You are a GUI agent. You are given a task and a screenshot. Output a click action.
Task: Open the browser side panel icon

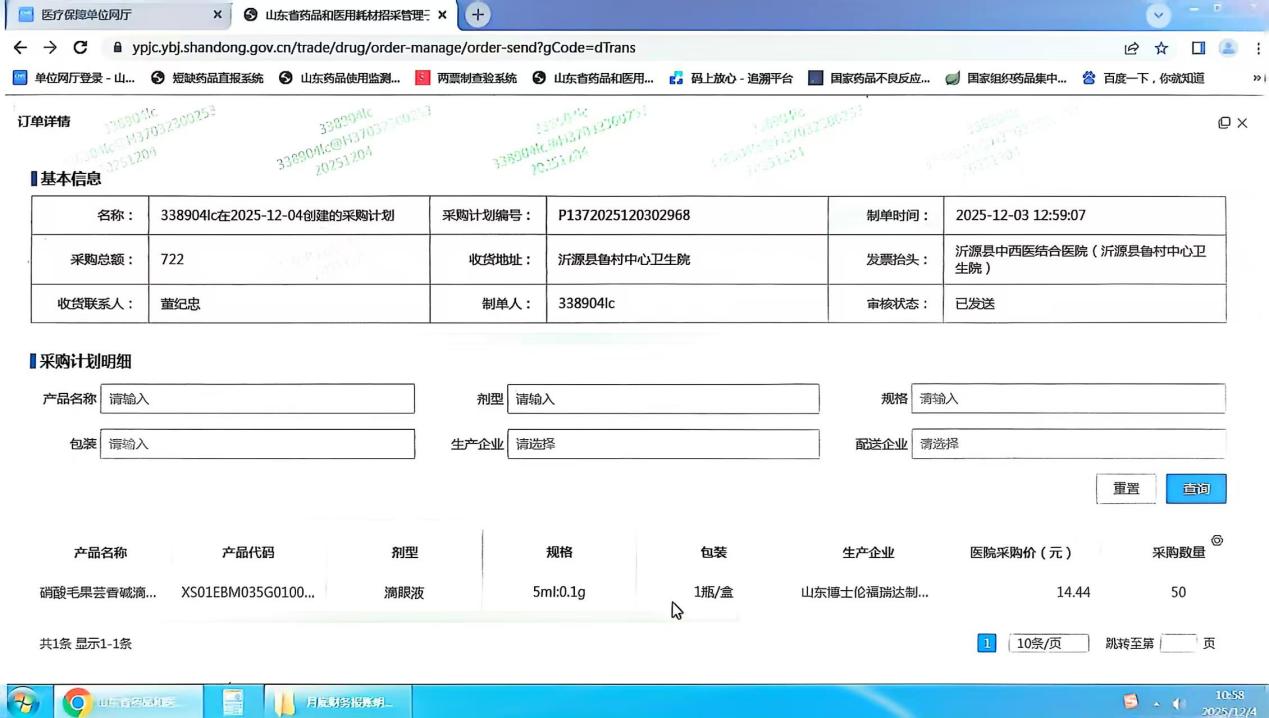point(1198,48)
